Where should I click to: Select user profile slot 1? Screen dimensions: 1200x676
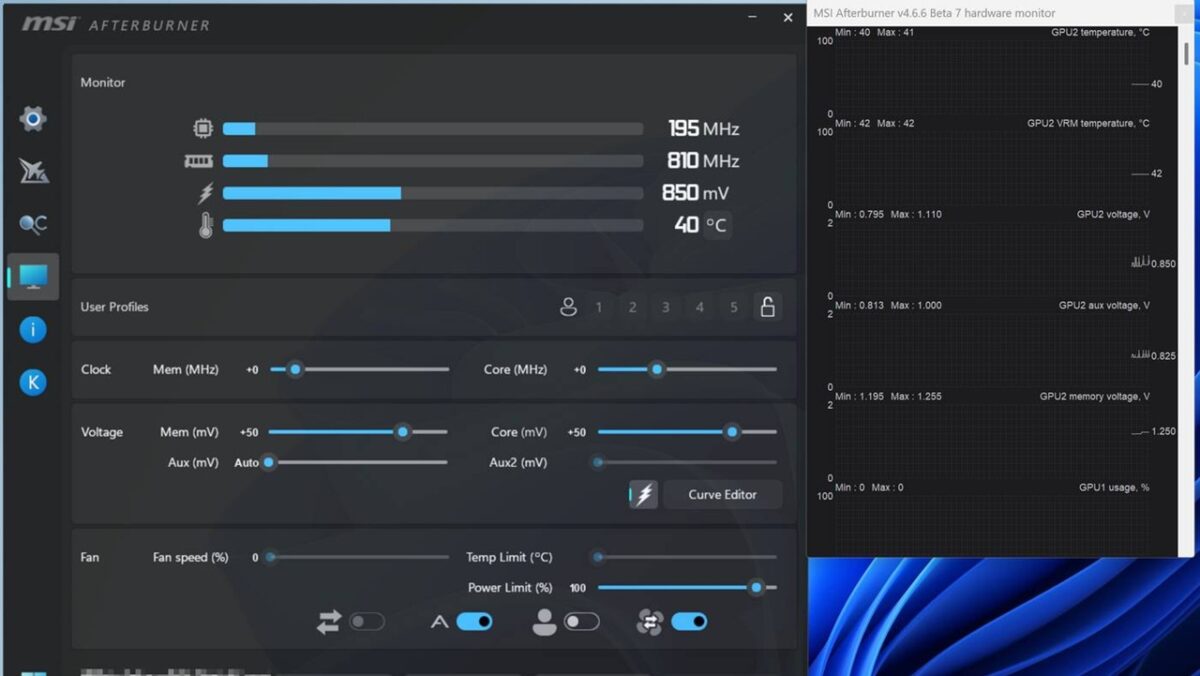[599, 307]
